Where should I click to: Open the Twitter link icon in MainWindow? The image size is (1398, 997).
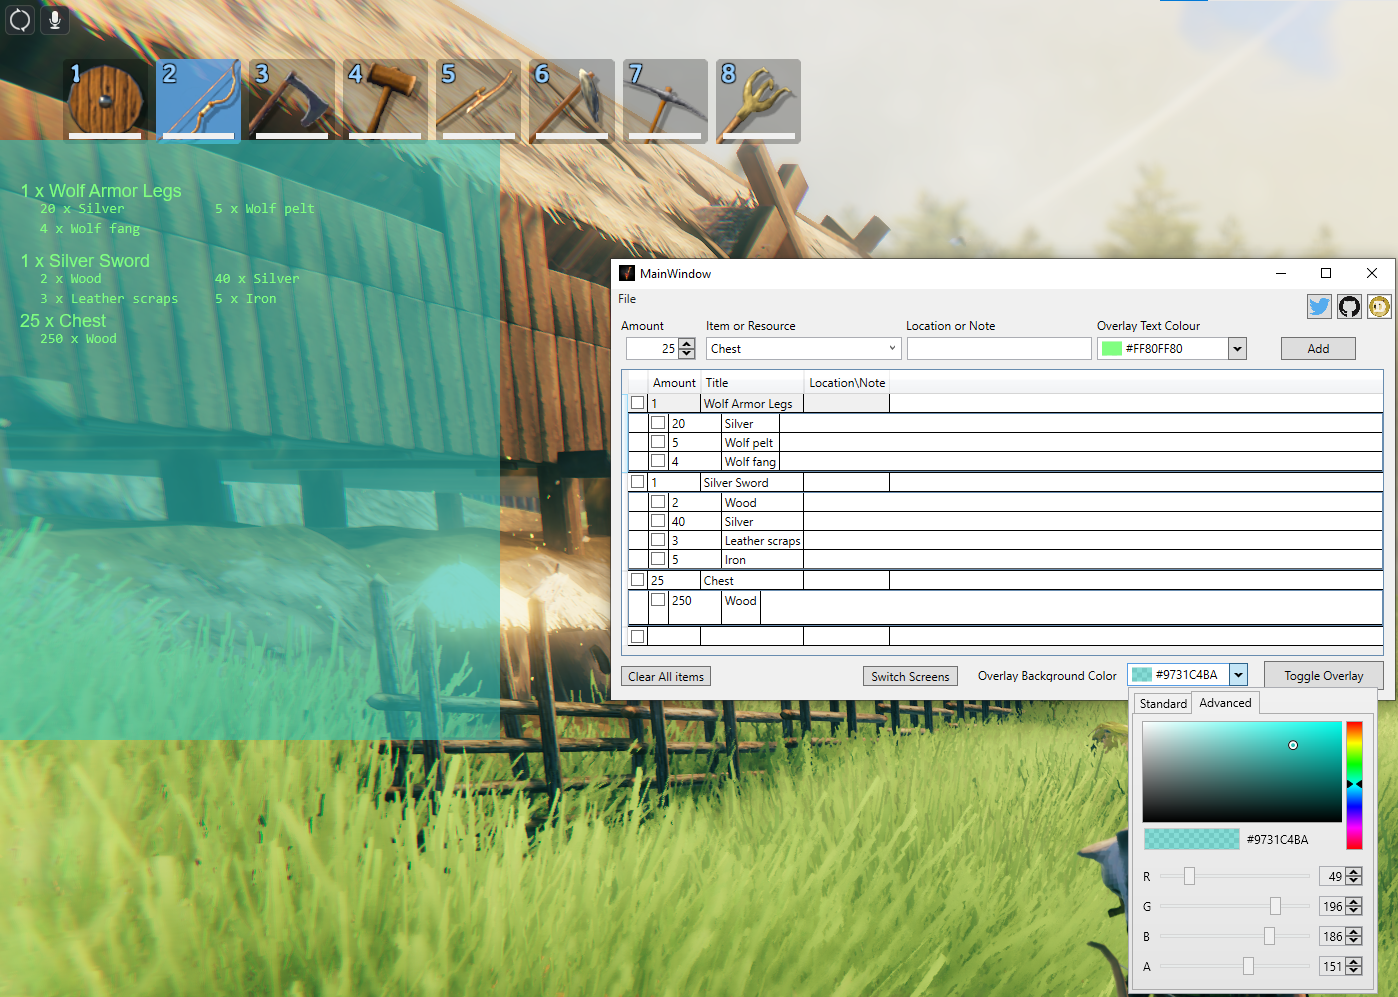tap(1319, 307)
